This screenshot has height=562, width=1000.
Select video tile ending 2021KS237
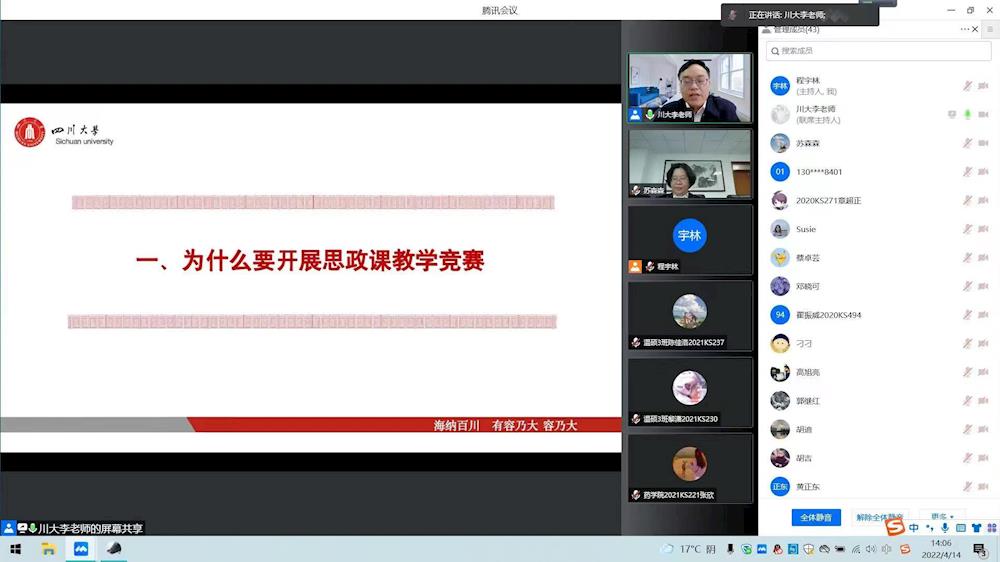point(689,316)
